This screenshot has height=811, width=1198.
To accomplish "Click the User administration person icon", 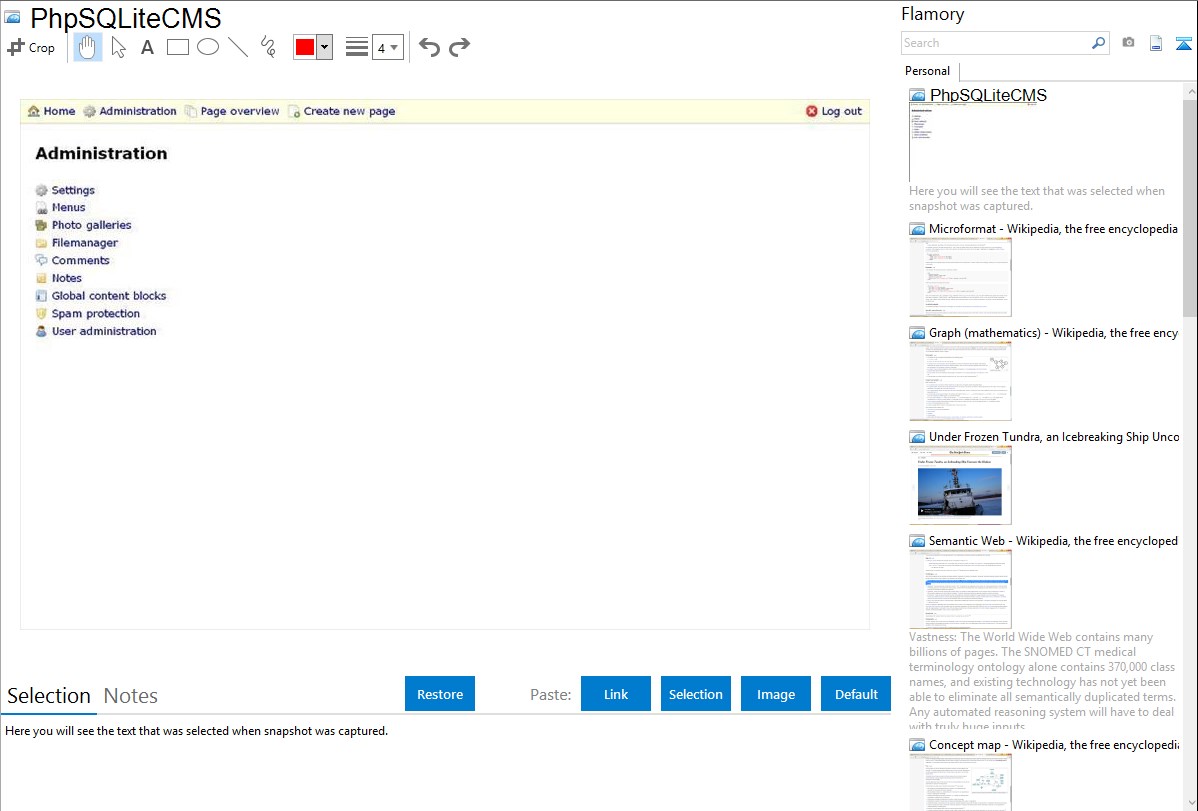I will coord(41,331).
